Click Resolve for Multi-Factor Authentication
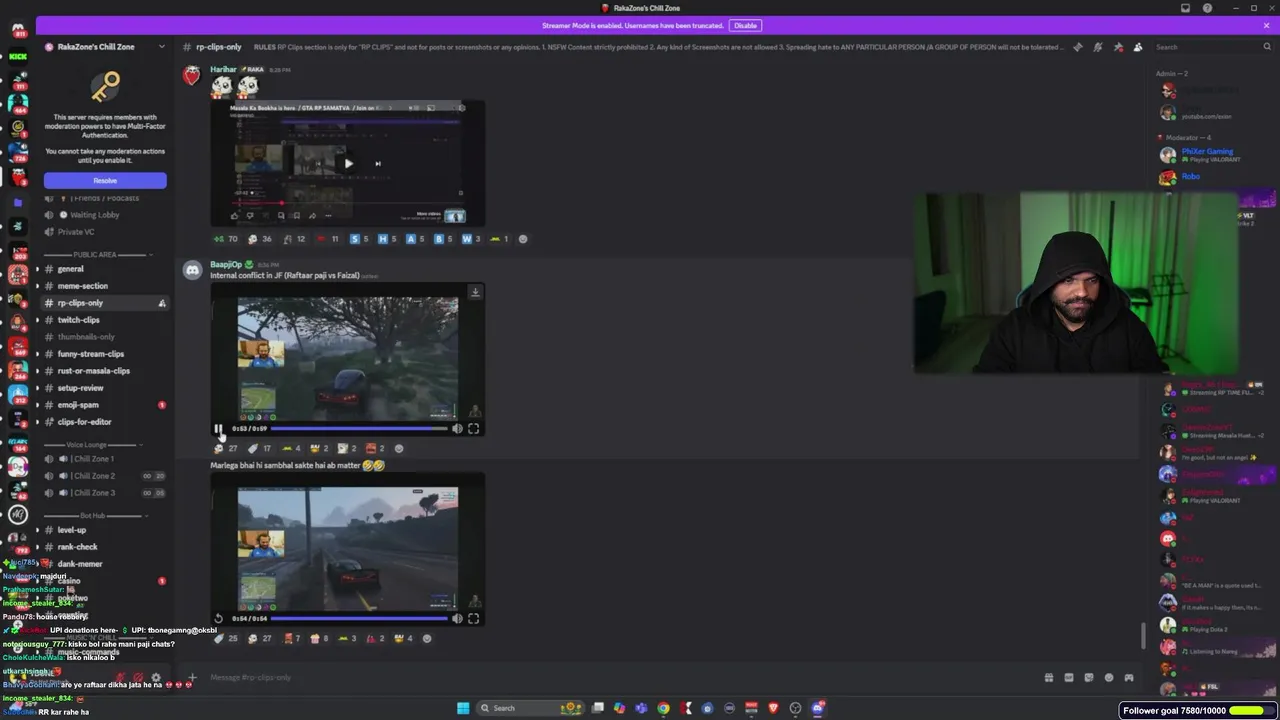The height and width of the screenshot is (720, 1280). click(105, 180)
